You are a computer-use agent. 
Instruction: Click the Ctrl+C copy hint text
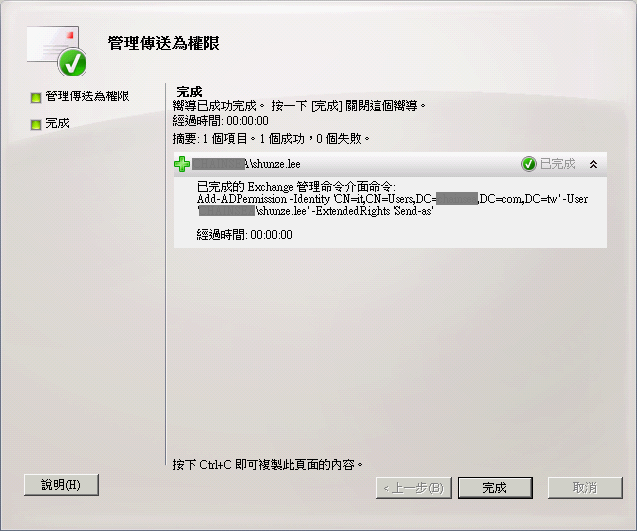pyautogui.click(x=267, y=464)
